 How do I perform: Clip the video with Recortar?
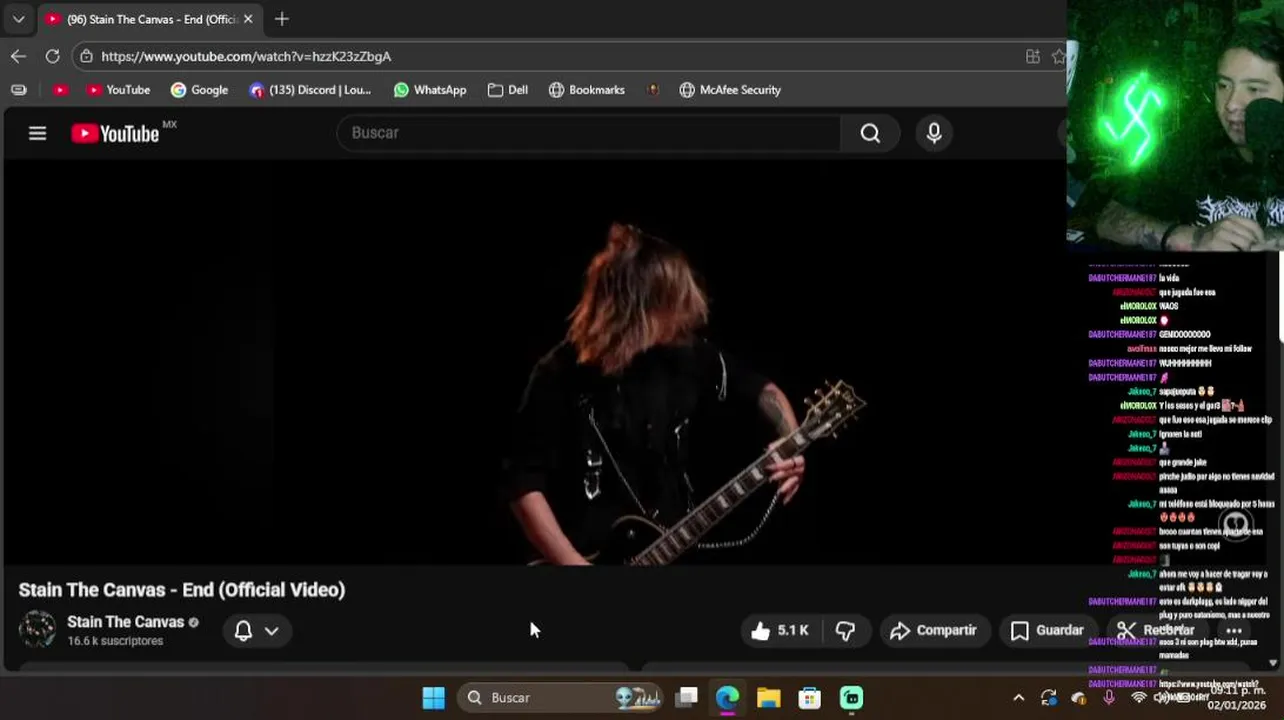1155,630
